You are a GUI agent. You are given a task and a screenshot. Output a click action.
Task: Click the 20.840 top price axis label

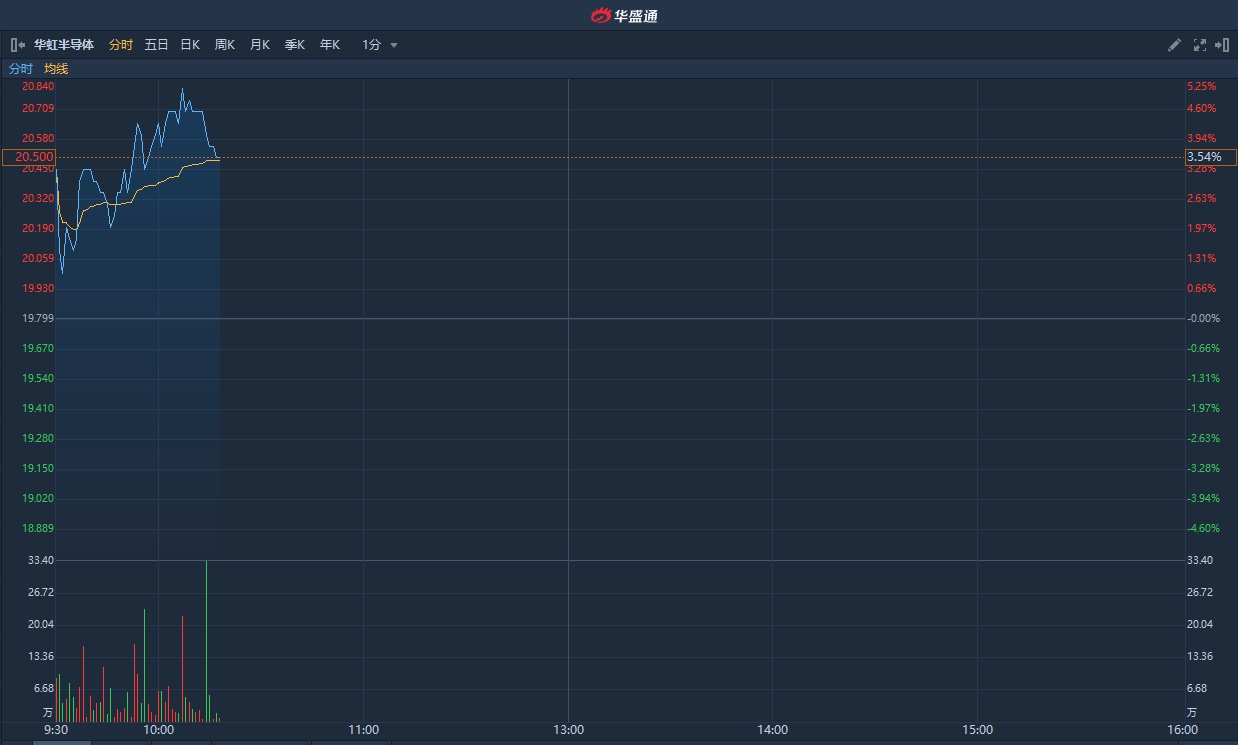[x=38, y=86]
